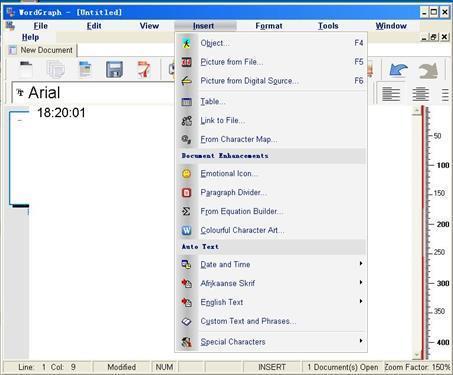453x375 pixels.
Task: Click the red PDF export icon
Action: point(144,69)
